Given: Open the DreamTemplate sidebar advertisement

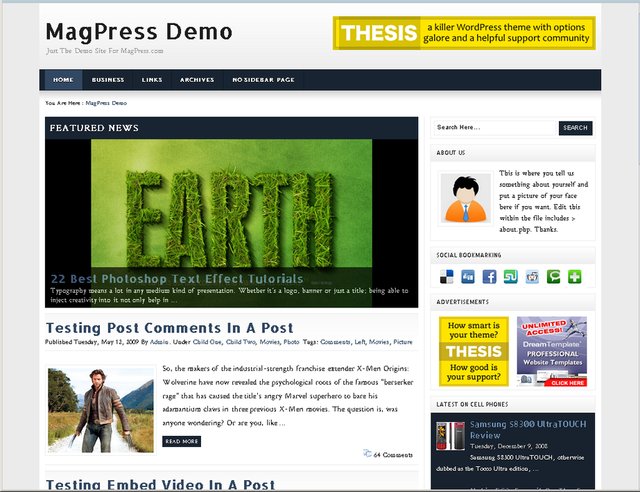Looking at the screenshot, I should [552, 351].
